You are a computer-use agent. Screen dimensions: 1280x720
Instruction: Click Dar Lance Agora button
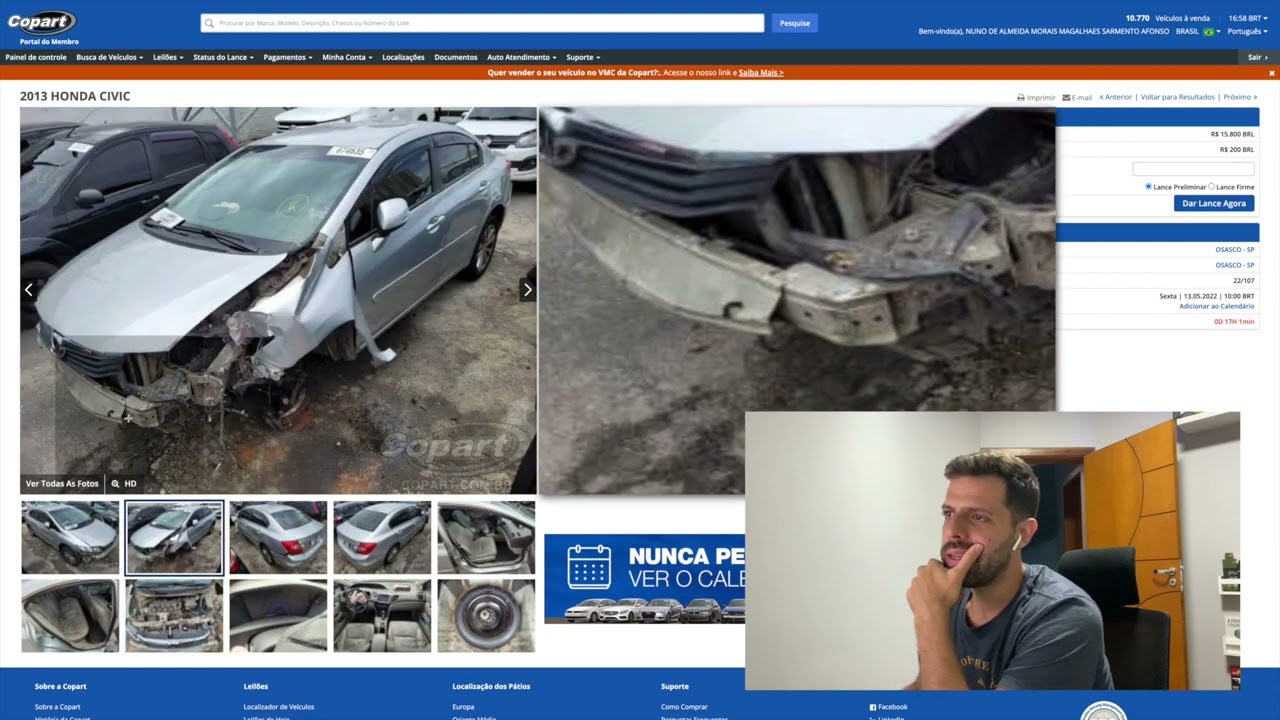pos(1214,203)
